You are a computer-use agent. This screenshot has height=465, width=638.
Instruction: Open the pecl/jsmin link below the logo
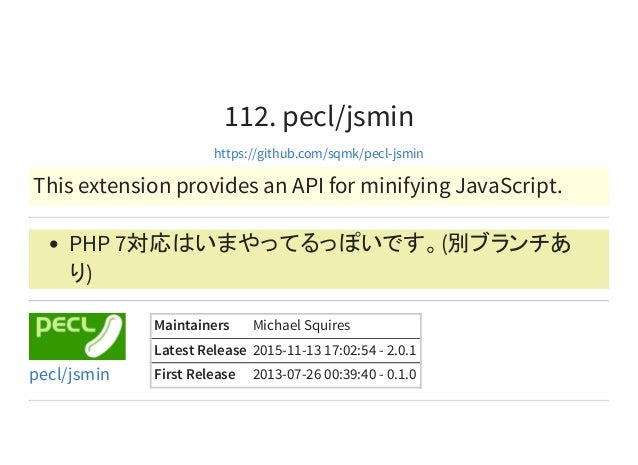[69, 374]
